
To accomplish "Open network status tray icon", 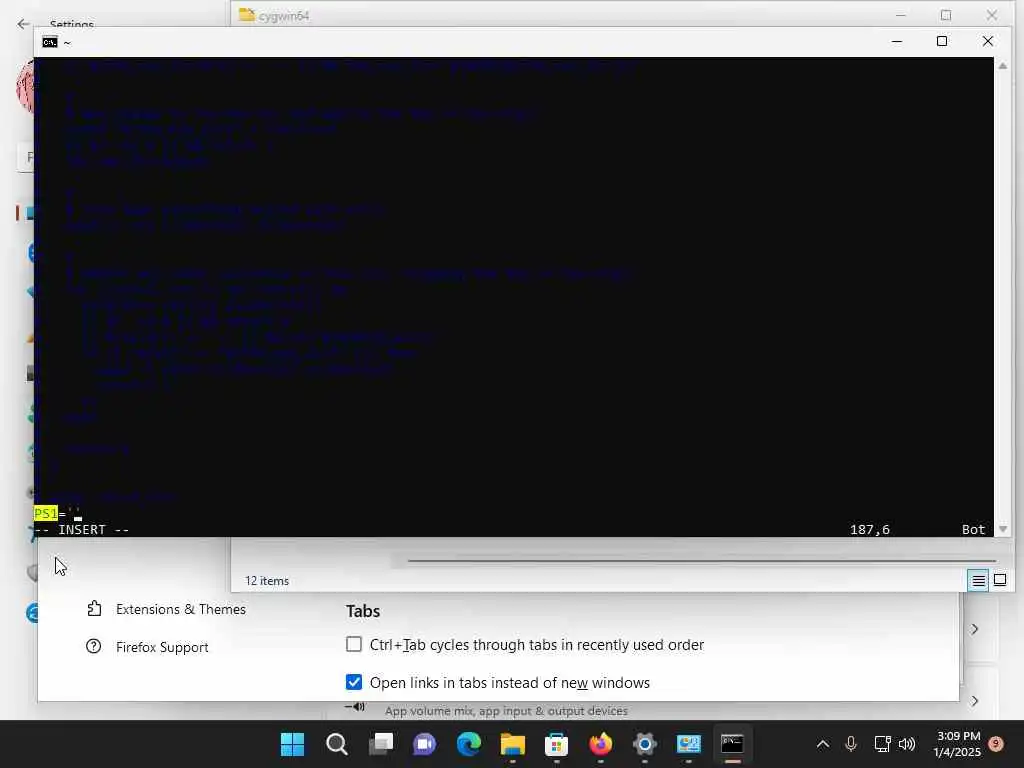I will (882, 744).
